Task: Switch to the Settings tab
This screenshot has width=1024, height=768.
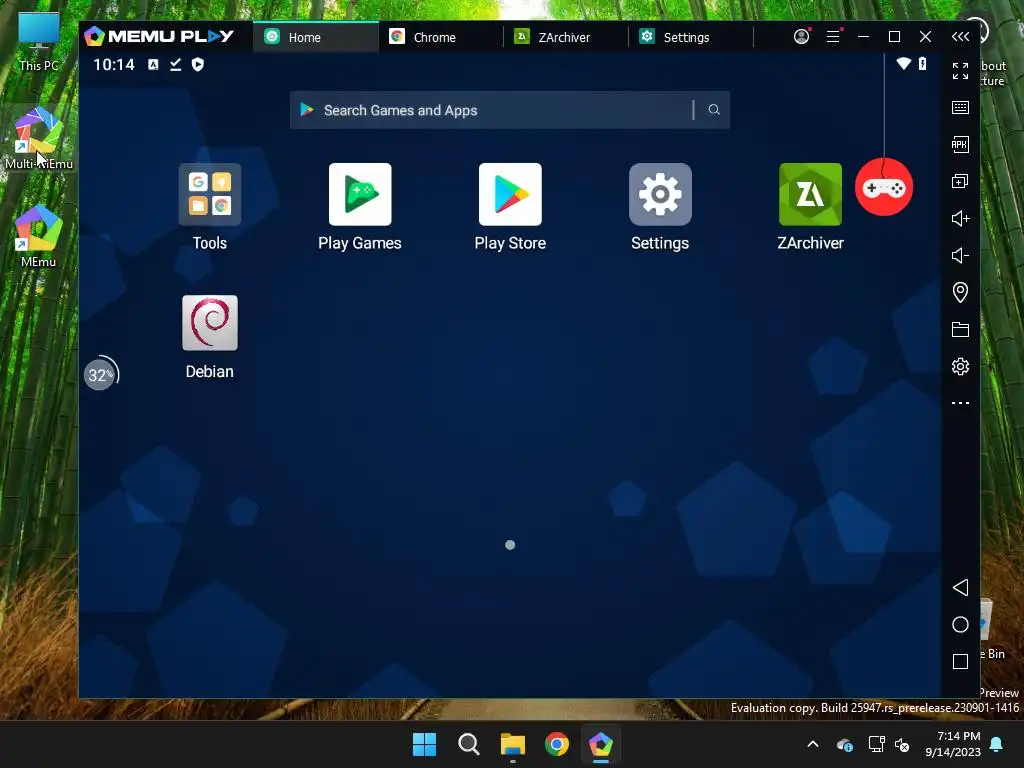Action: coord(691,37)
